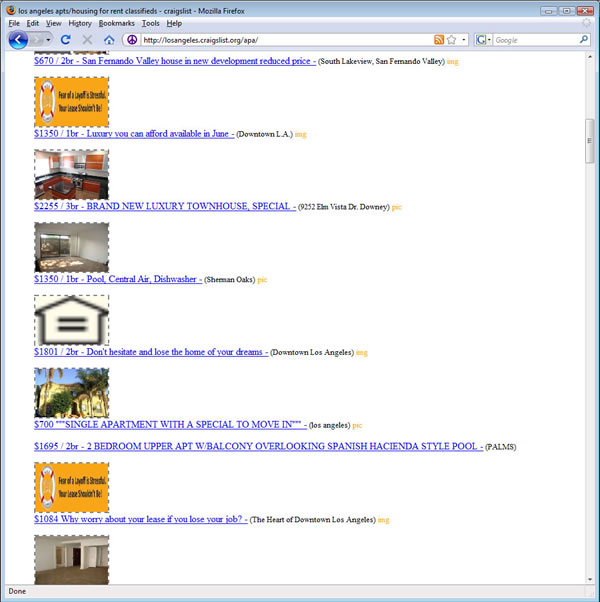This screenshot has height=602, width=600.
Task: Open the Google search engine selector
Action: click(x=484, y=40)
